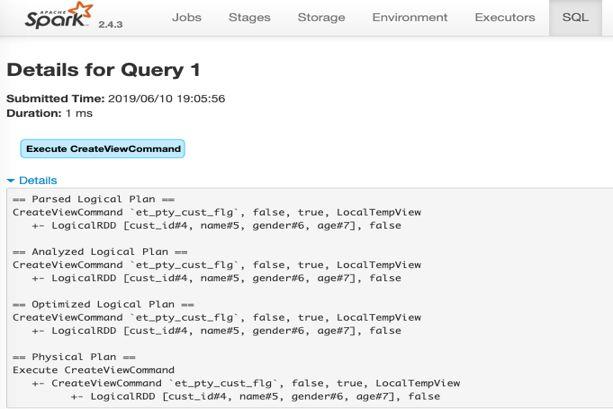
Task: Select the SQL tab
Action: [575, 18]
